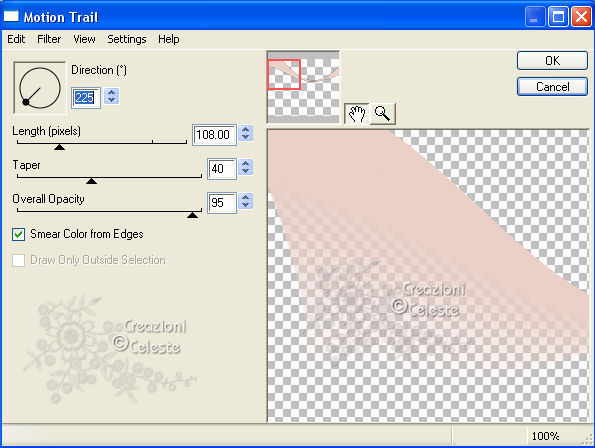Screen dimensions: 595x448
Task: Click the Length pixels slider handle
Action: pyautogui.click(x=59, y=147)
